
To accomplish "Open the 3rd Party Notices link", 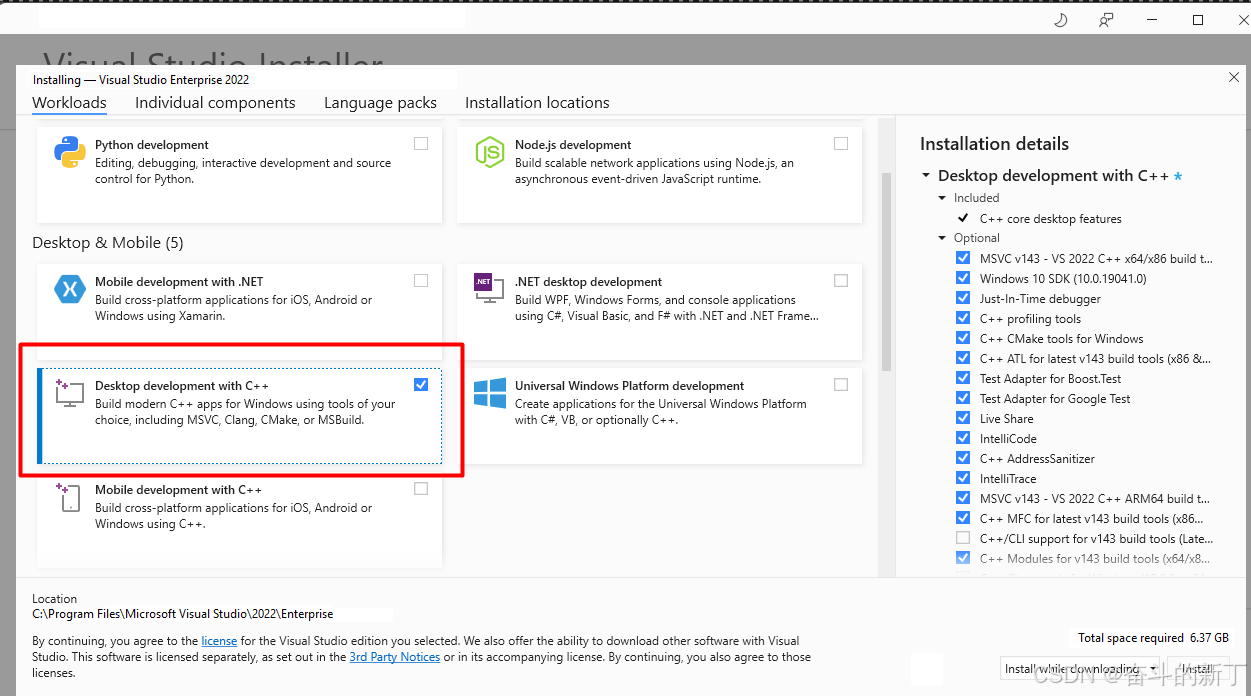I will click(x=395, y=657).
